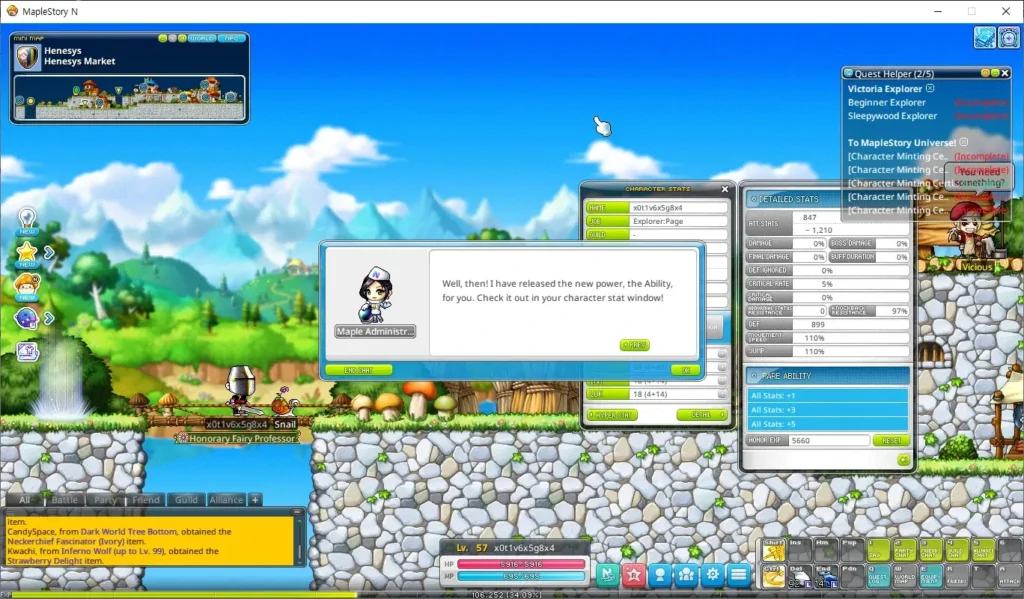Close the Quest Helper panel
This screenshot has height=599, width=1024.
pos(1005,73)
